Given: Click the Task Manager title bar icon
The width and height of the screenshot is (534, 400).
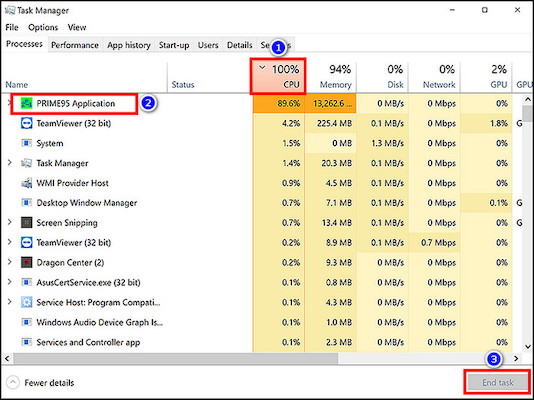Looking at the screenshot, I should click(x=10, y=10).
